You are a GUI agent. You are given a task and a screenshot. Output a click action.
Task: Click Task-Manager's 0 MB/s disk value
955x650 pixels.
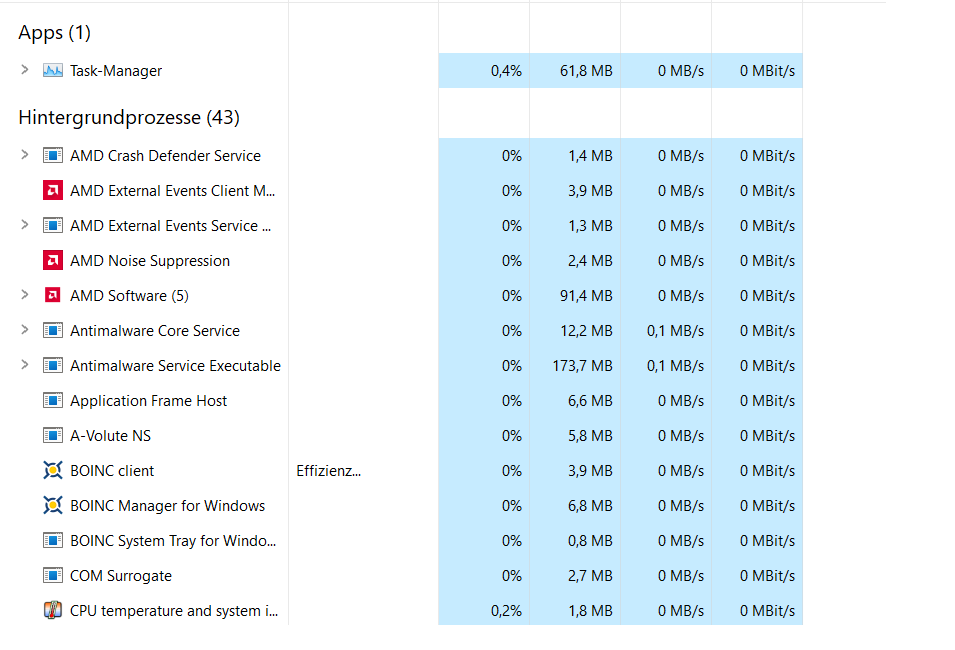[x=681, y=71]
